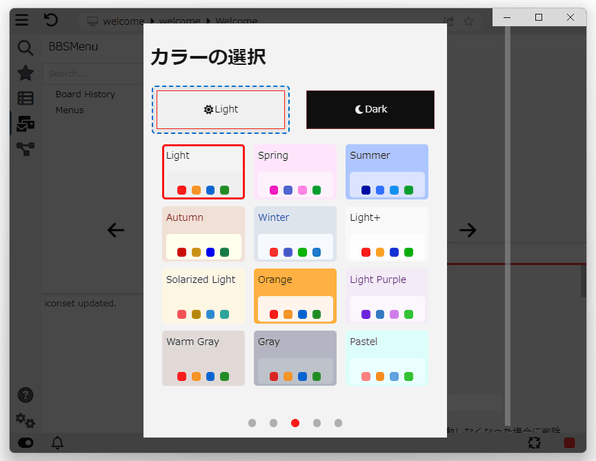Select the Light mode option

tap(221, 109)
